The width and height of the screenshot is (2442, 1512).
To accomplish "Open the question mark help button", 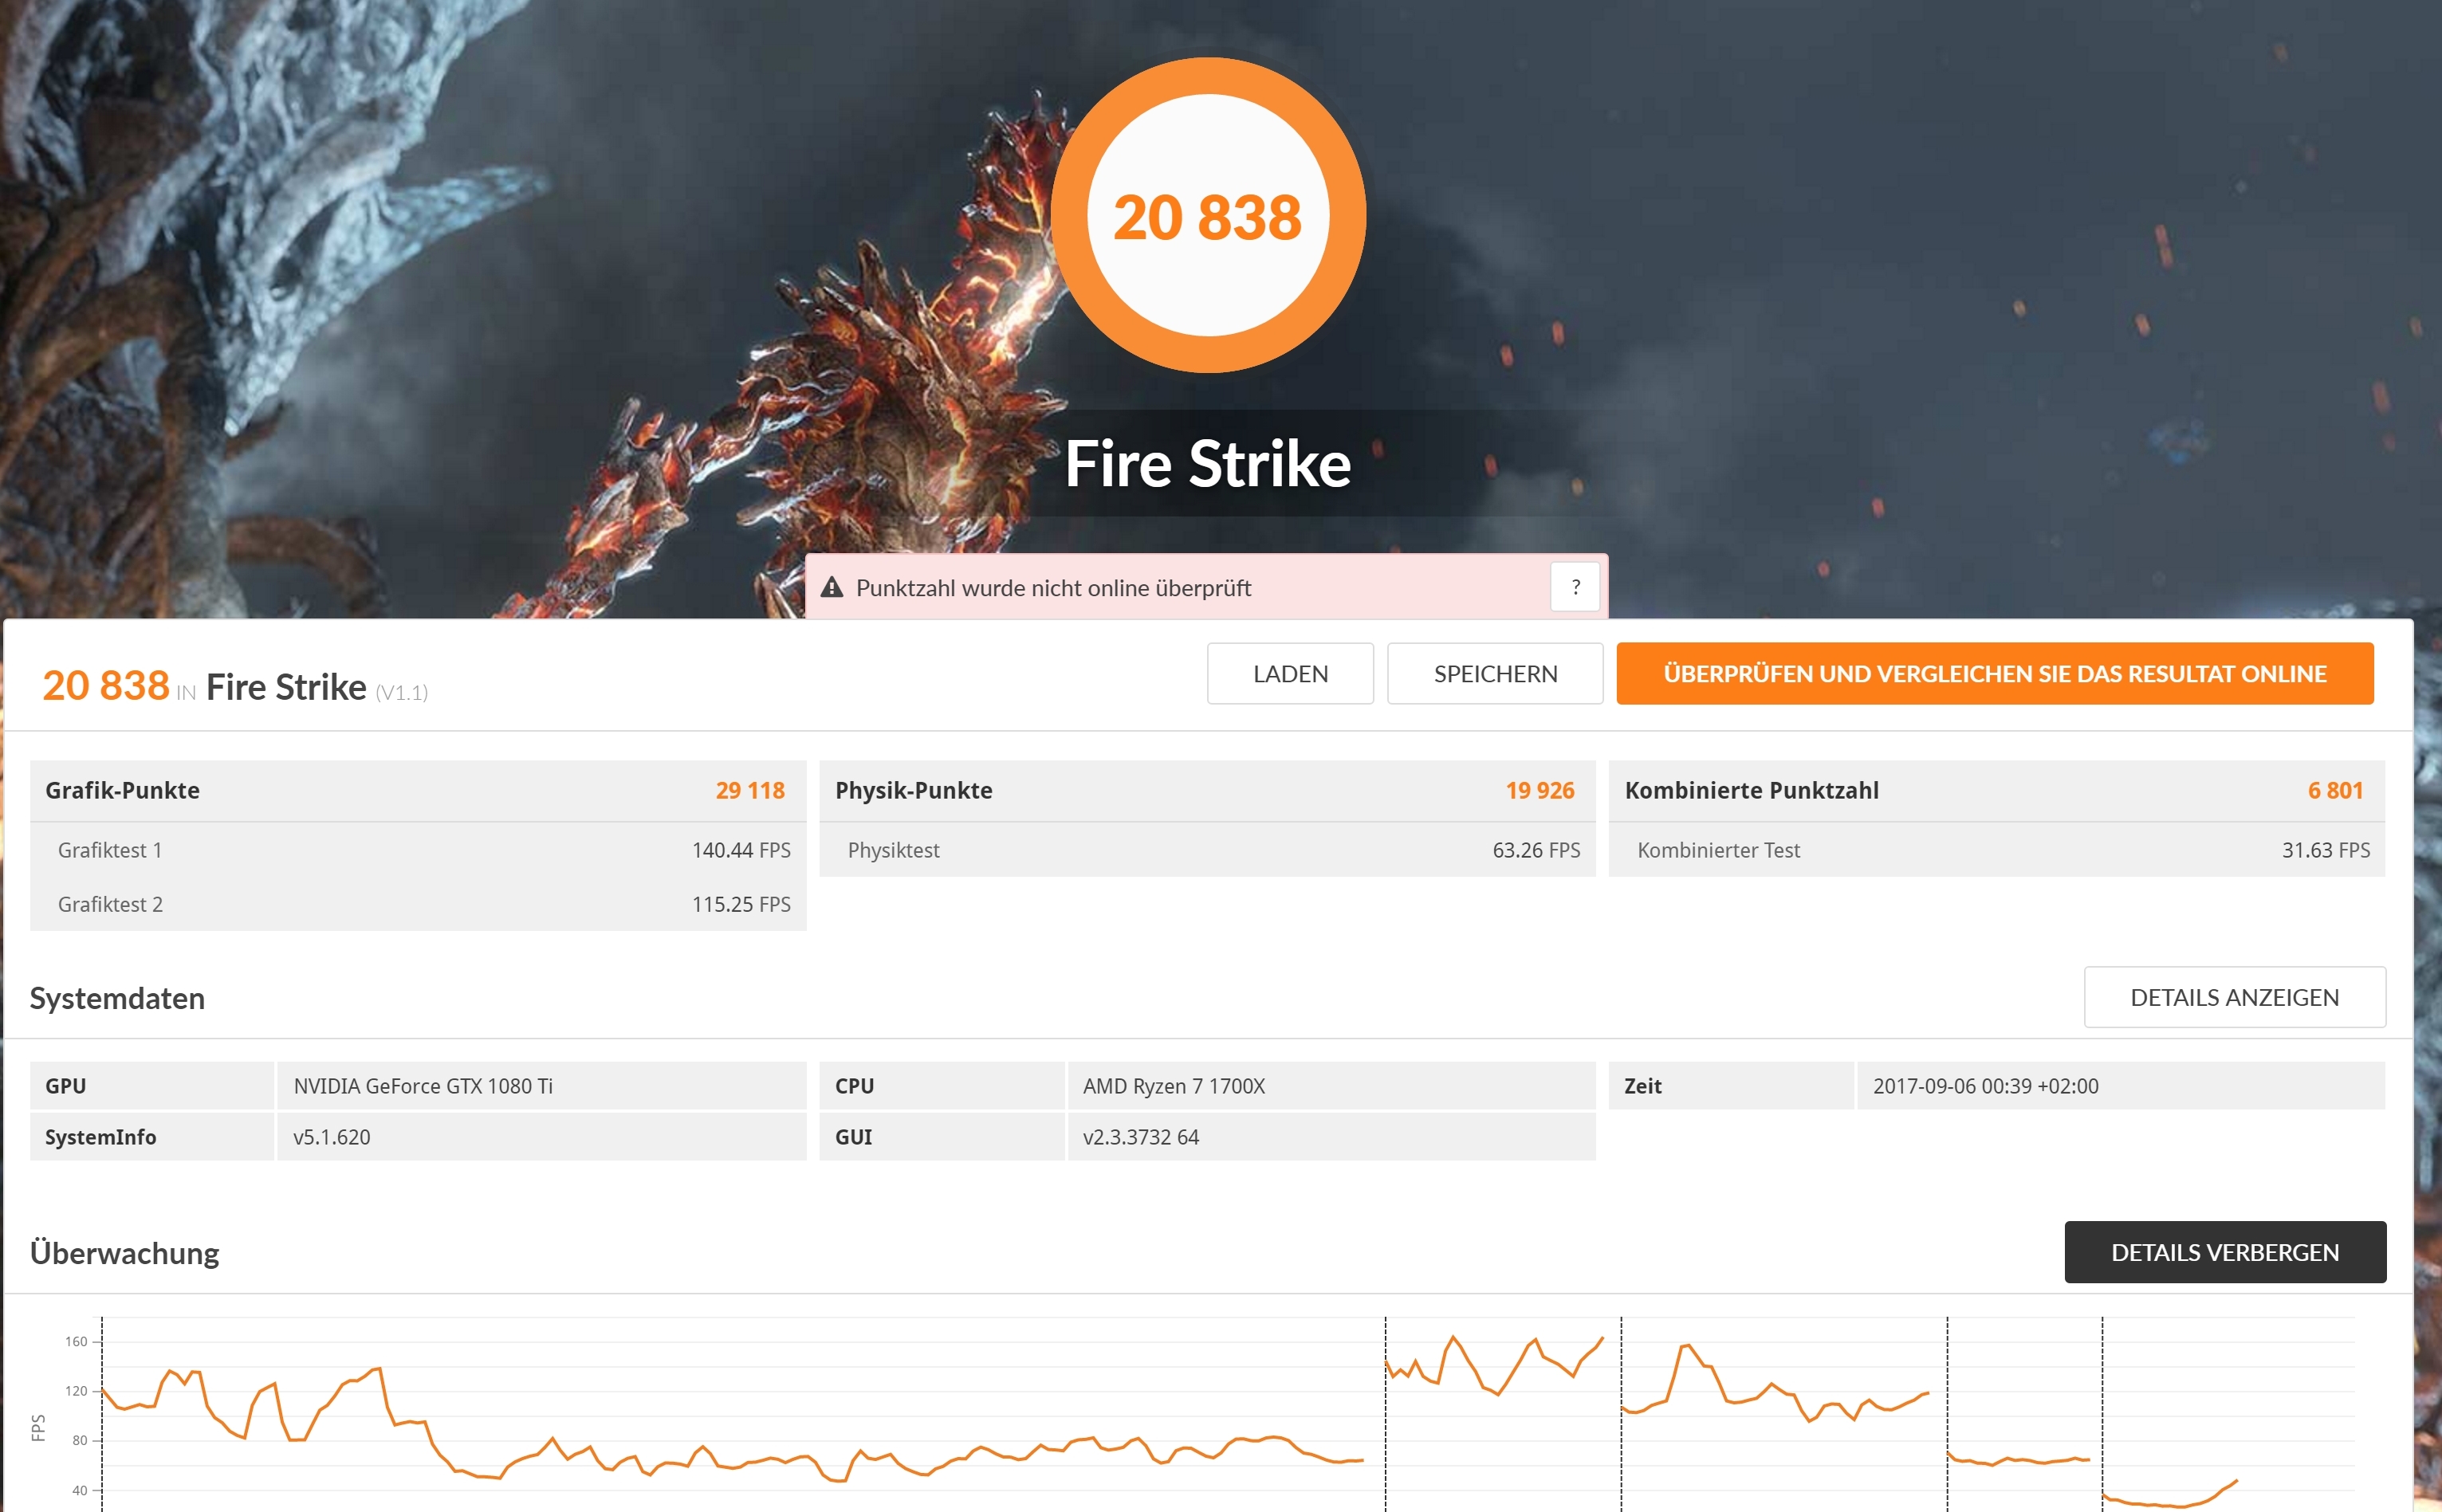I will point(1575,587).
